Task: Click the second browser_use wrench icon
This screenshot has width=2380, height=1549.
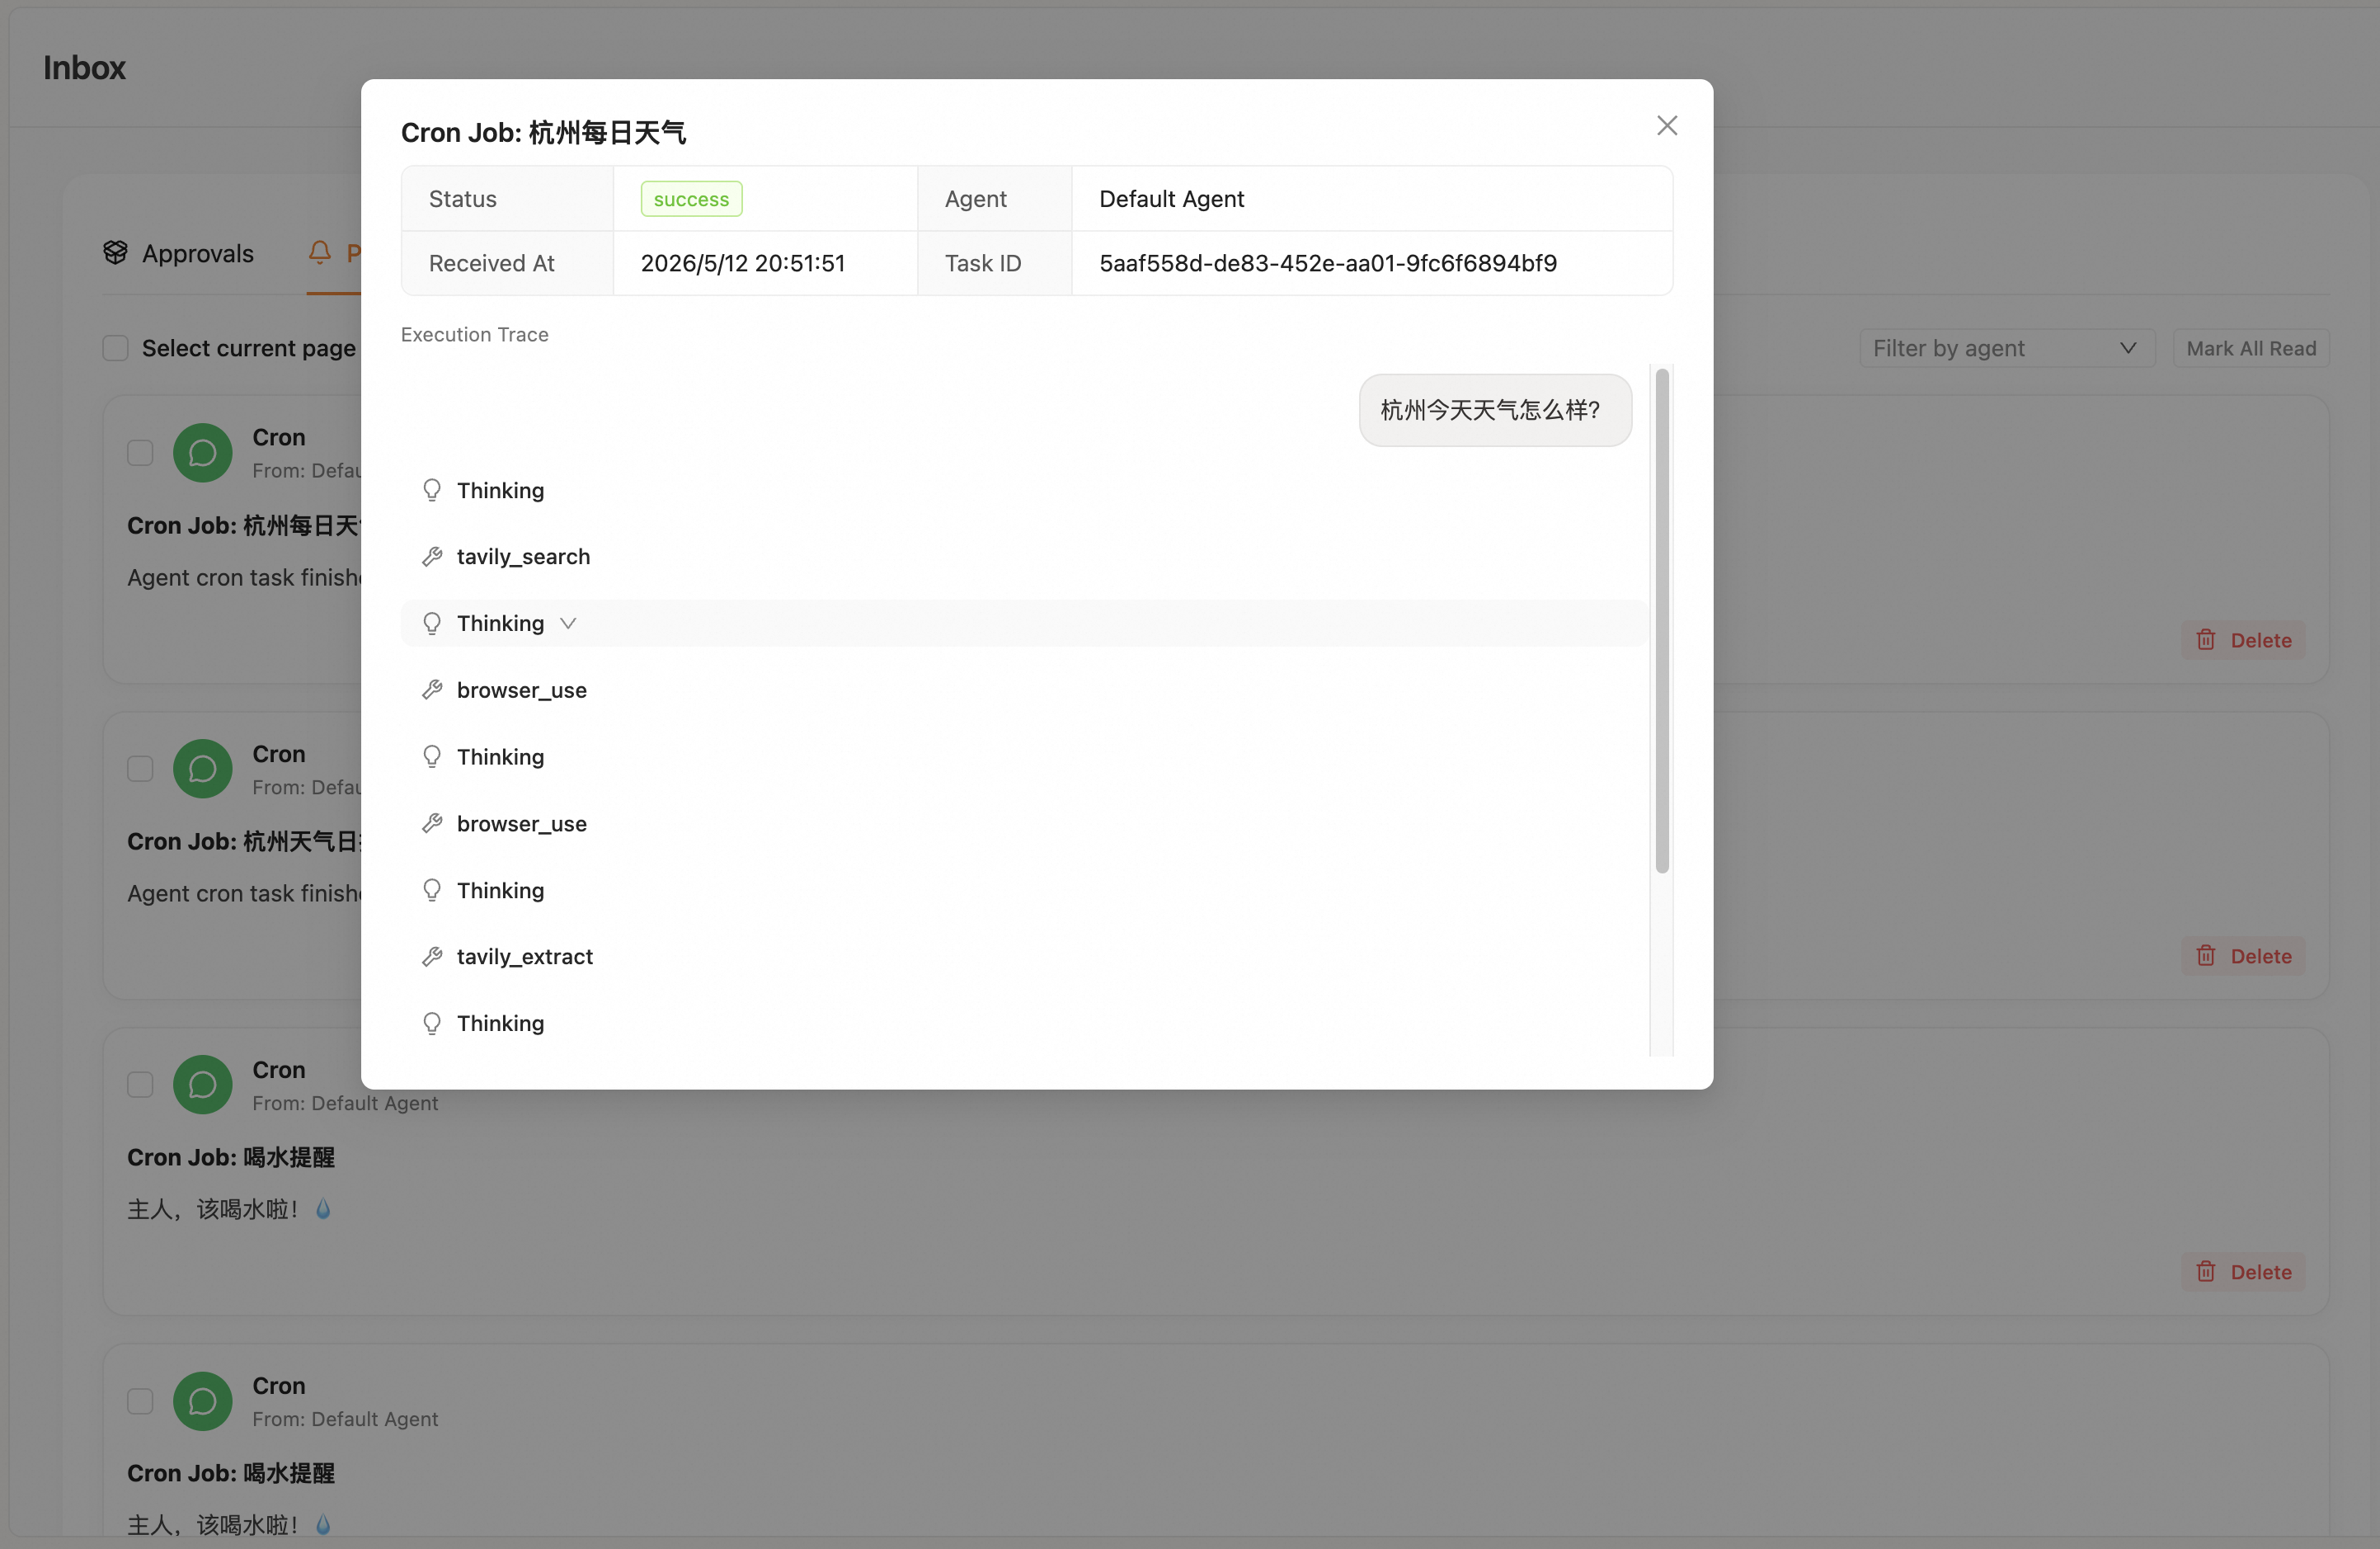Action: [x=432, y=823]
